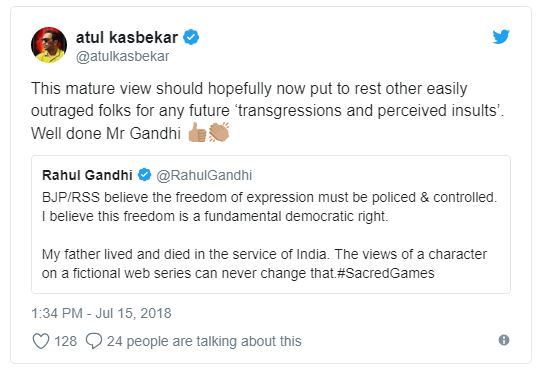Click Rahul Gandhi's verified badge
This screenshot has width=541, height=374.
tap(145, 175)
